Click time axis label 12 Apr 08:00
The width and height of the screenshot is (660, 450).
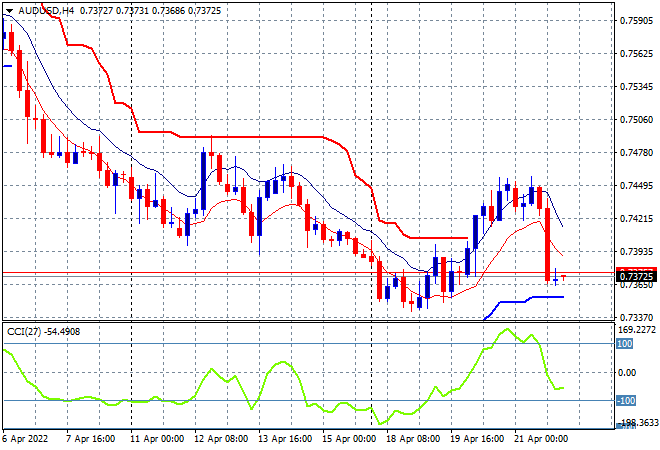221,439
